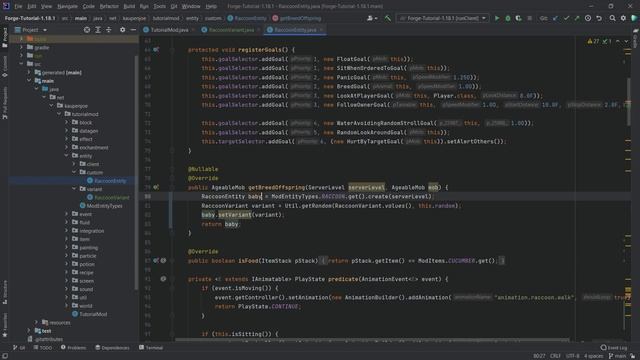Expand the block package
The width and height of the screenshot is (640, 360).
click(67, 122)
